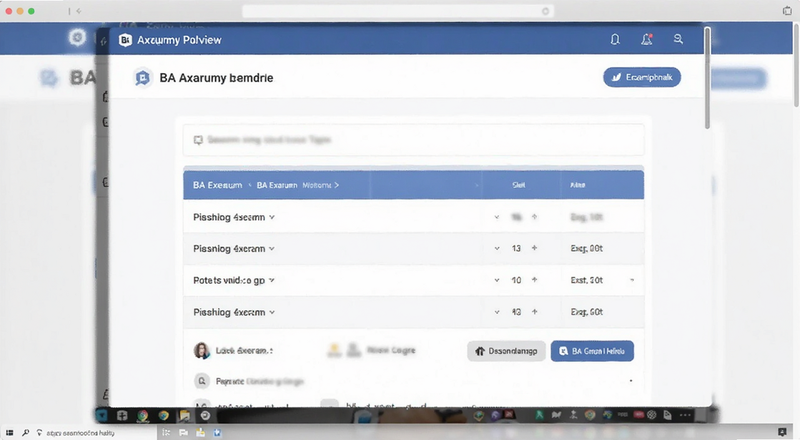Decrease the value 13 stepper
The width and height of the screenshot is (800, 440).
(x=496, y=249)
